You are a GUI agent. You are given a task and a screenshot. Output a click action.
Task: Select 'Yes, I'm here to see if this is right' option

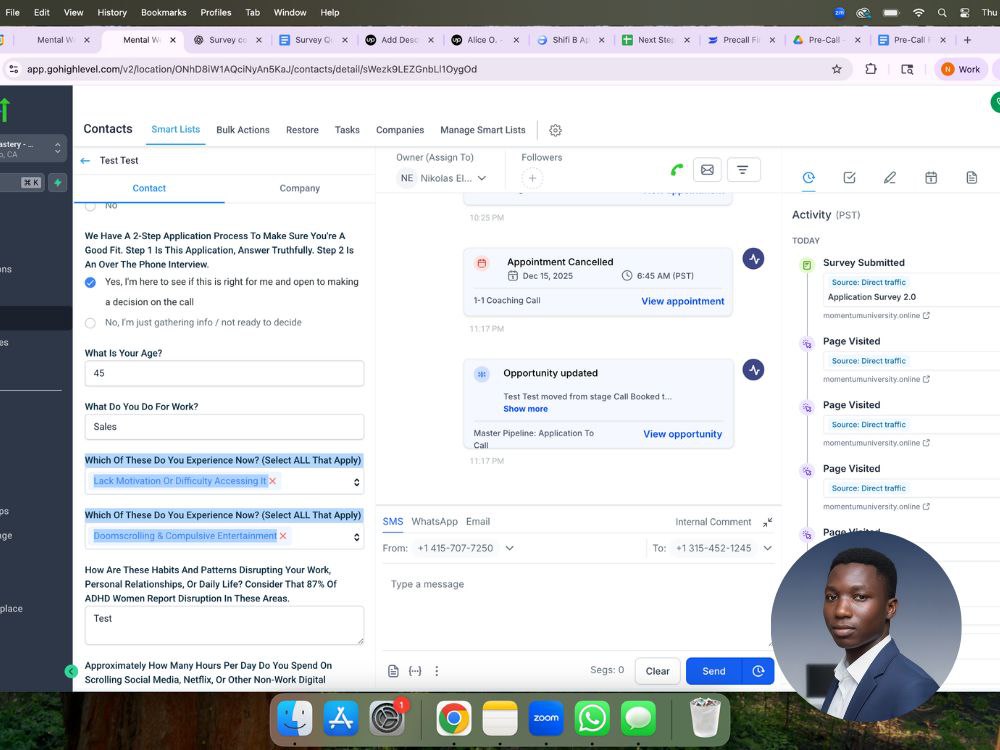tap(91, 283)
